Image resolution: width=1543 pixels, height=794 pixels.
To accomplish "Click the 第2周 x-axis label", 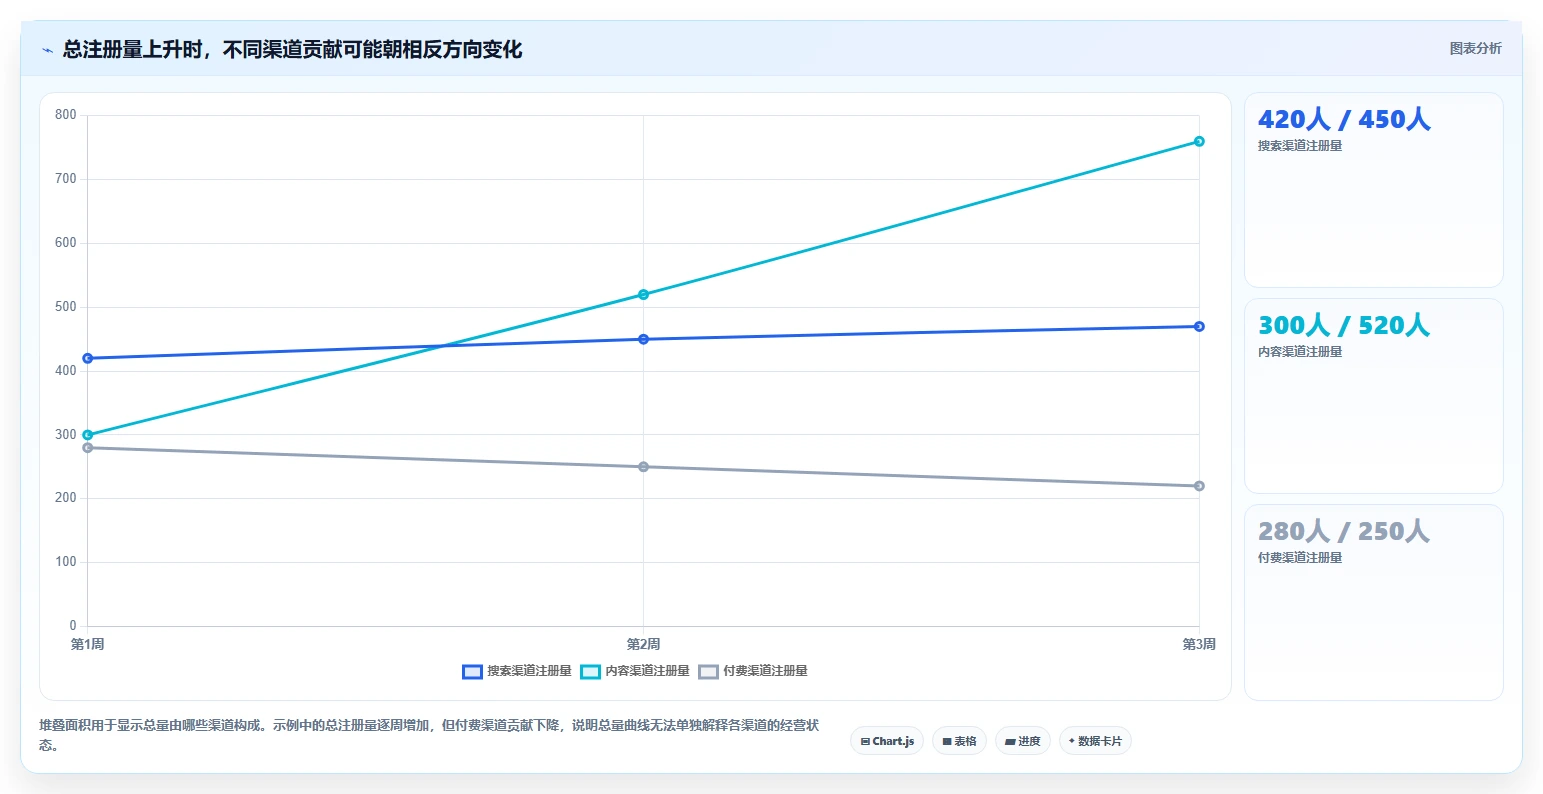I will (643, 644).
